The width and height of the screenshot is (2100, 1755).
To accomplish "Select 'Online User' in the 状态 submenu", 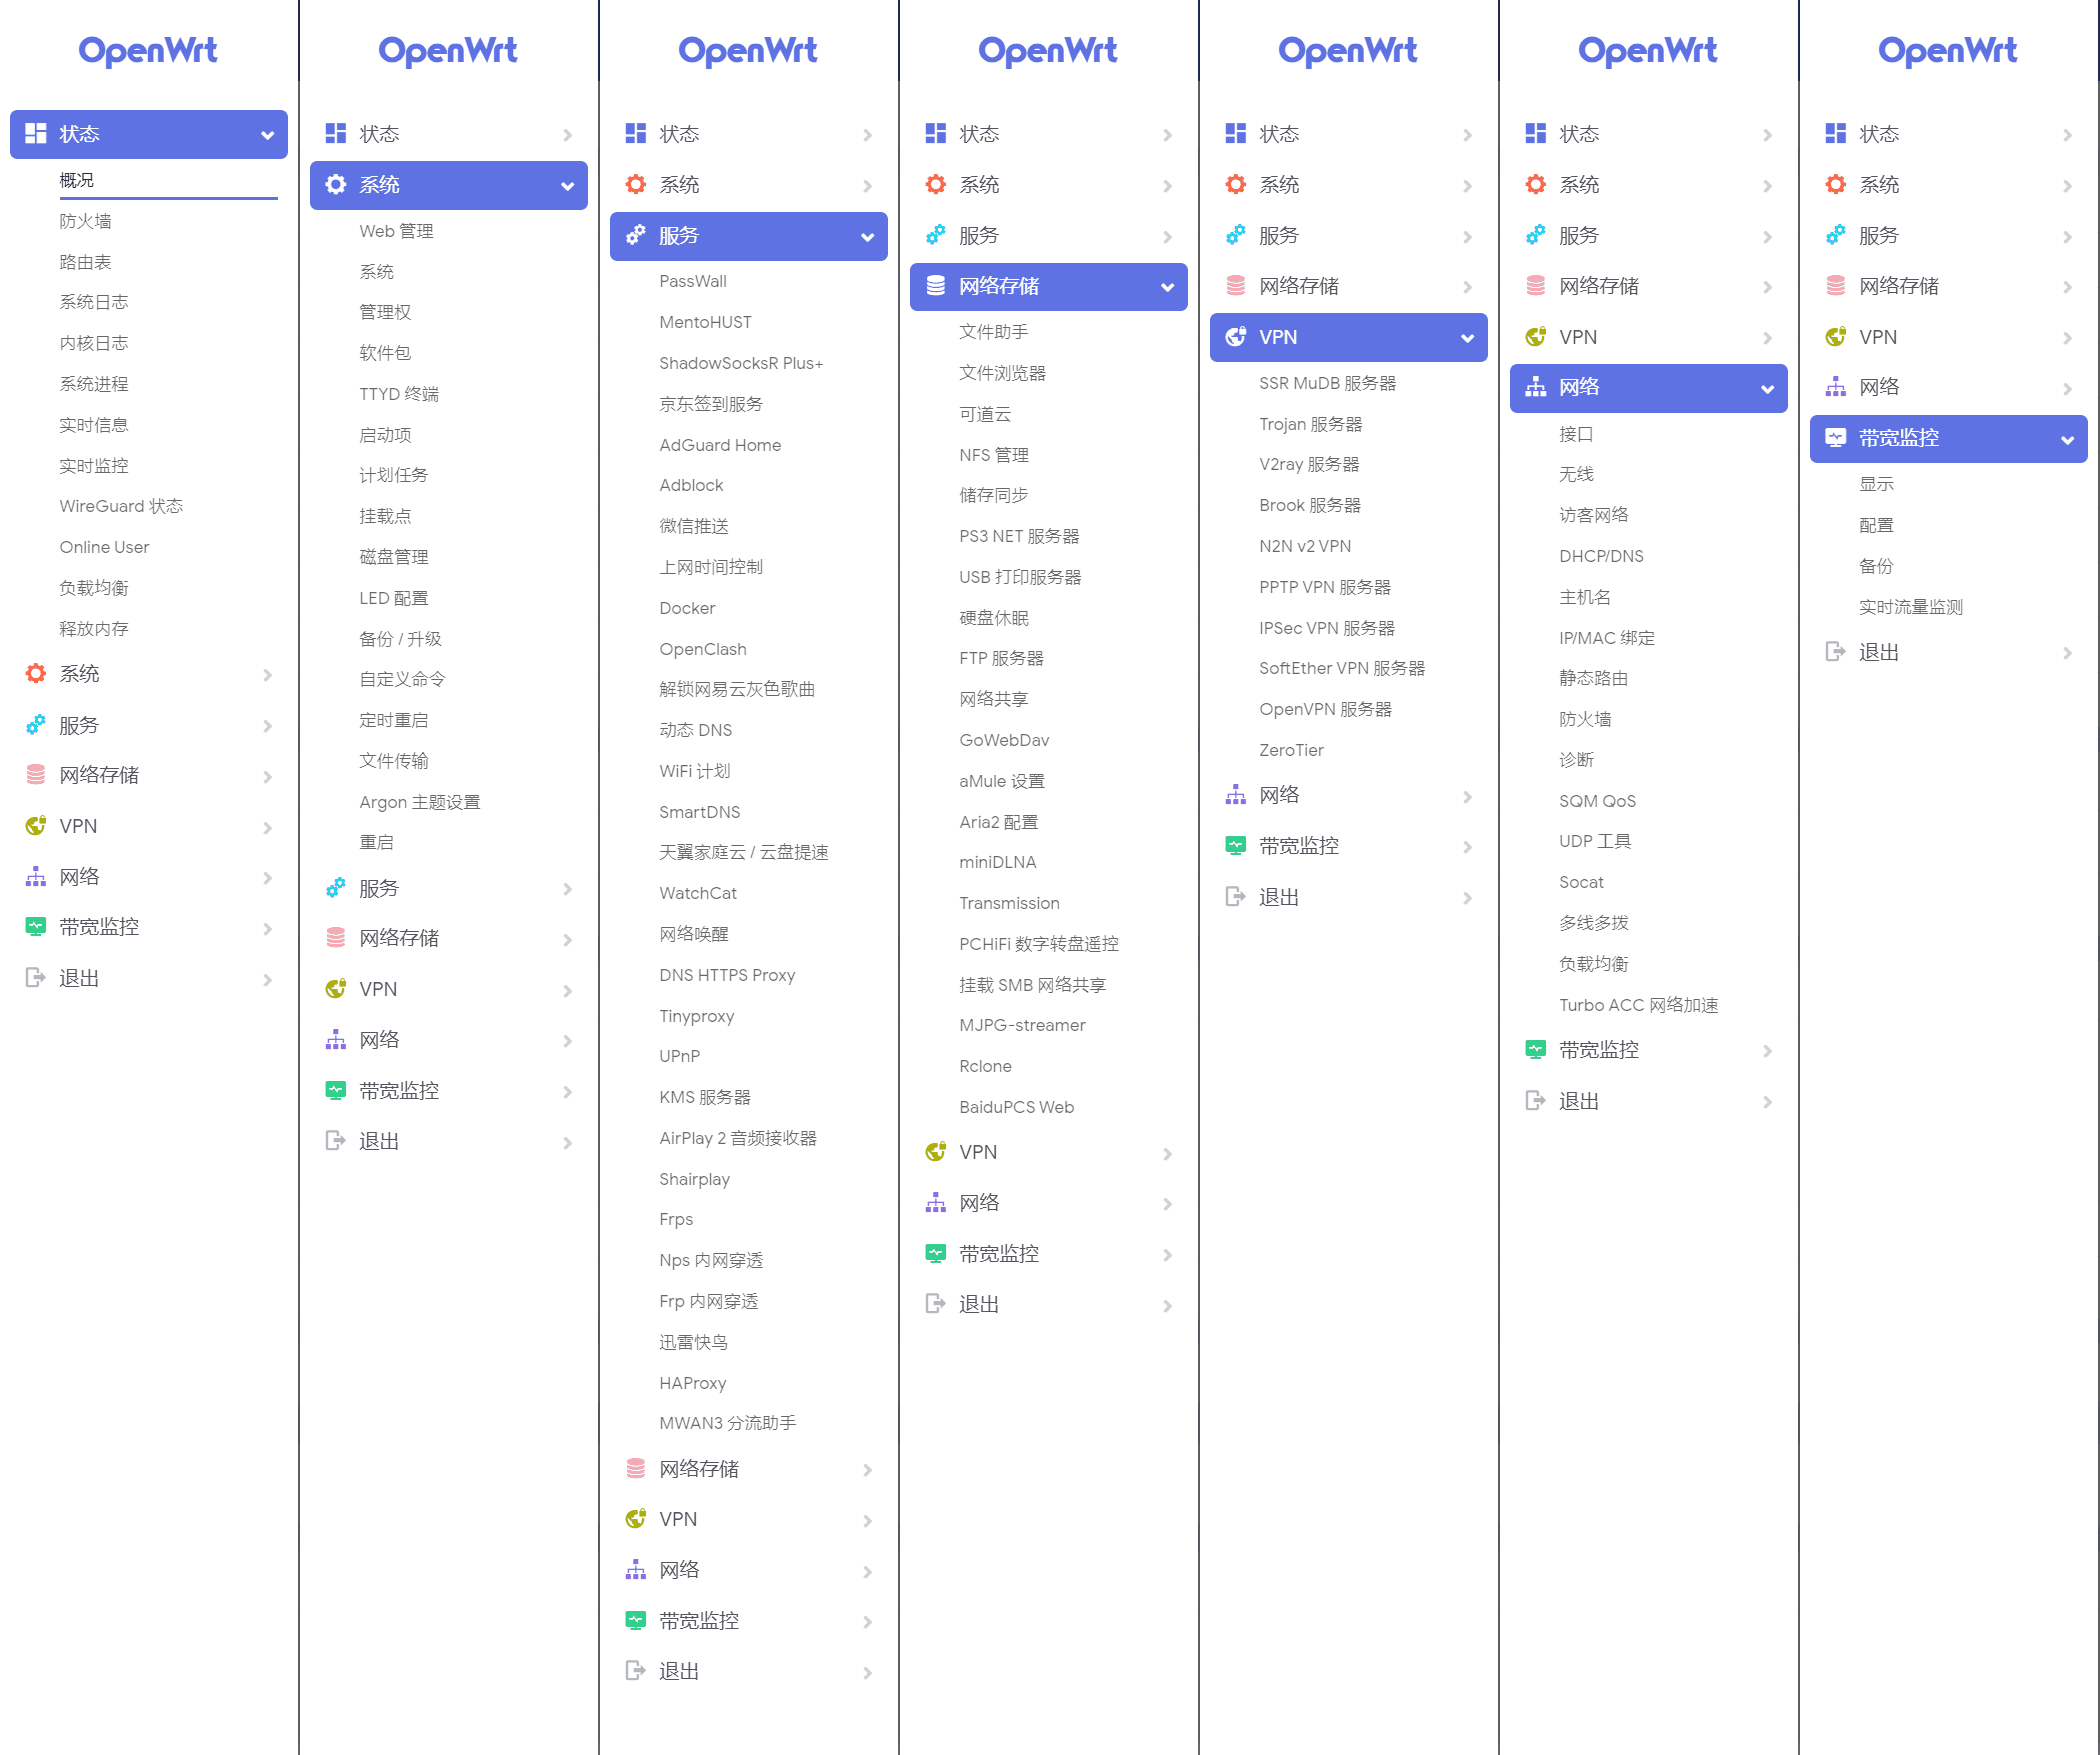I will 104,547.
